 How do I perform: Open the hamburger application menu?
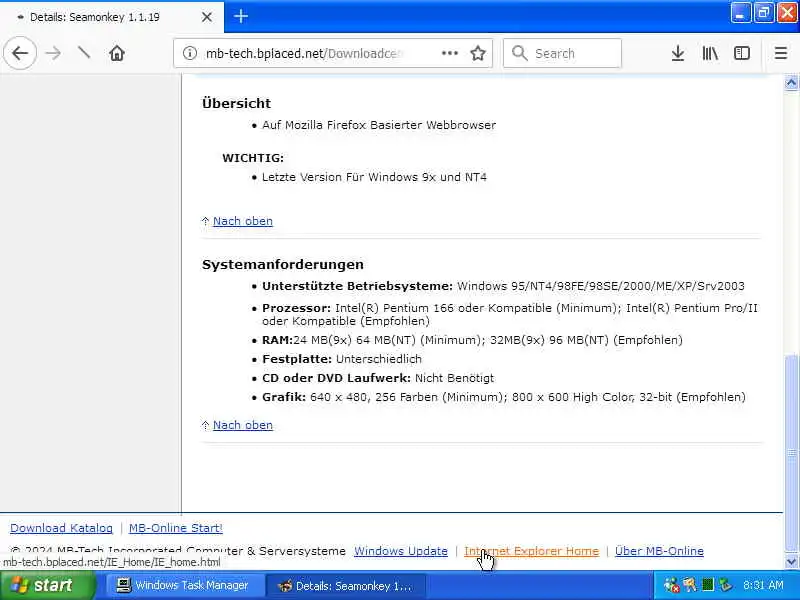[x=781, y=53]
